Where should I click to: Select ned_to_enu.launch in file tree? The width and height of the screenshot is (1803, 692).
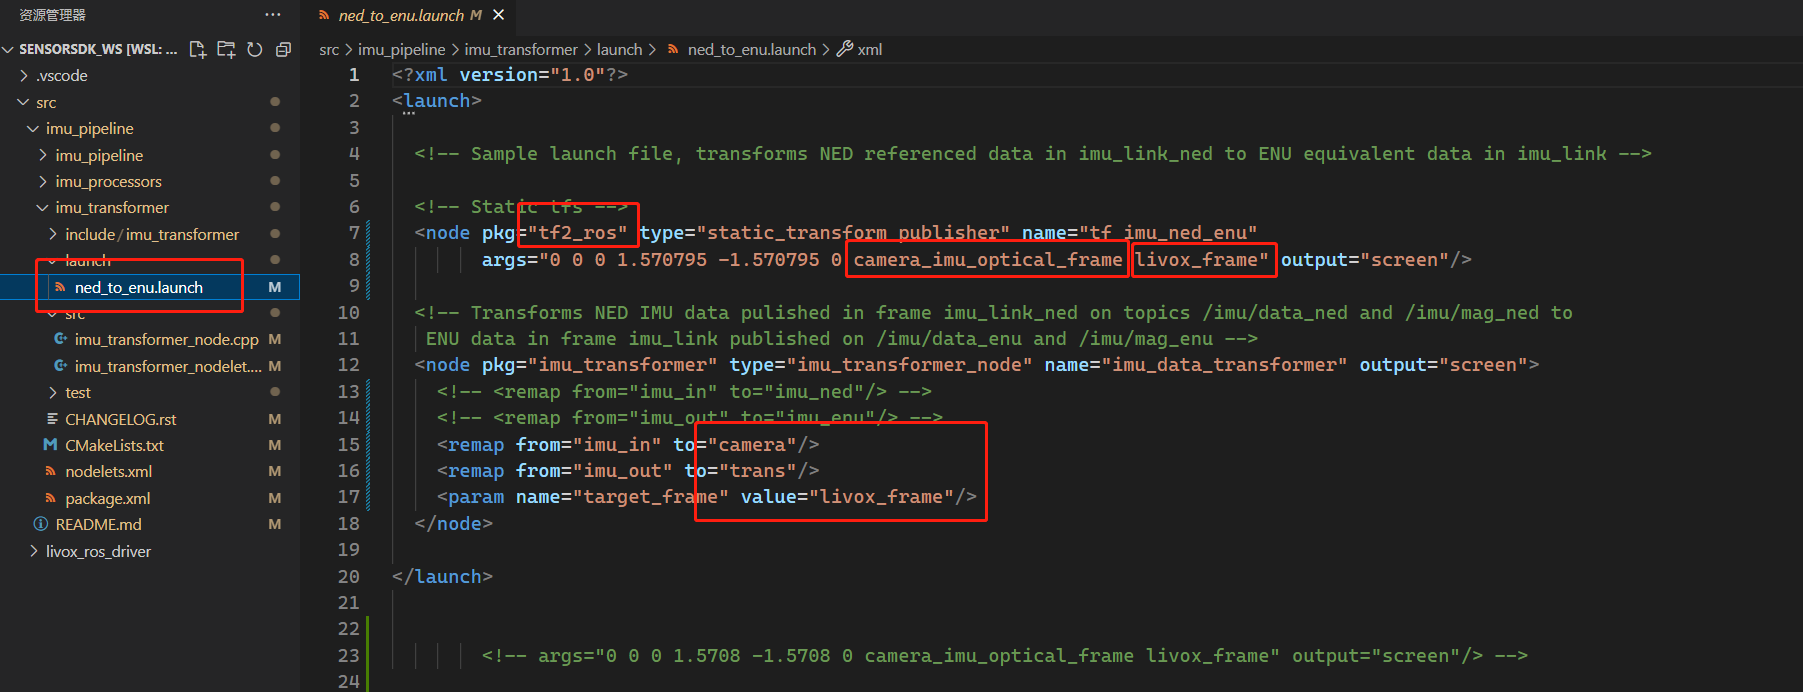[x=150, y=287]
